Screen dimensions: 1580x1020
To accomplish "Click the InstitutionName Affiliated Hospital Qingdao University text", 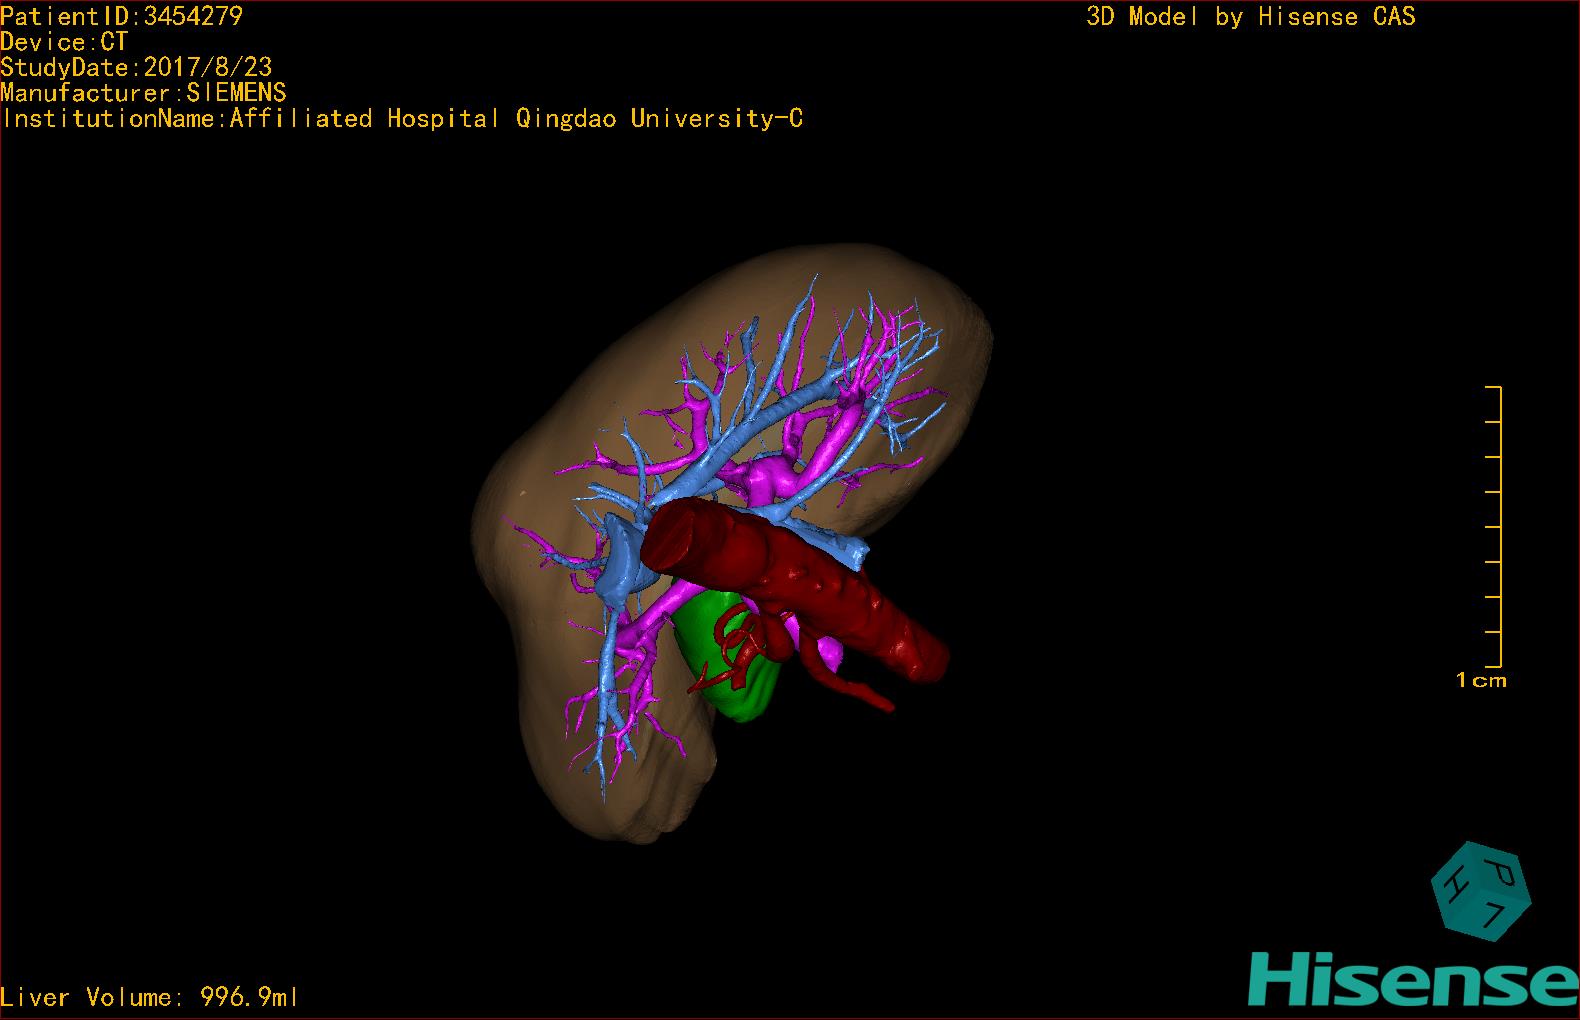I will [402, 119].
